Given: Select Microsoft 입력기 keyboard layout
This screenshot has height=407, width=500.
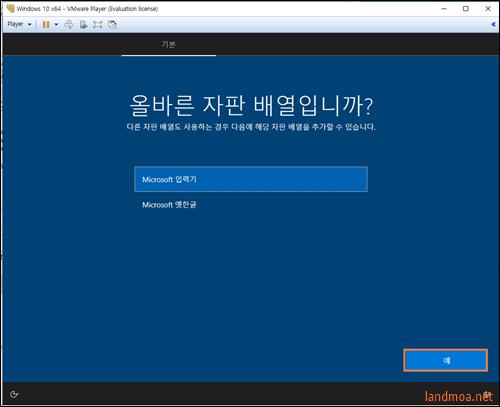Looking at the screenshot, I should 251,179.
